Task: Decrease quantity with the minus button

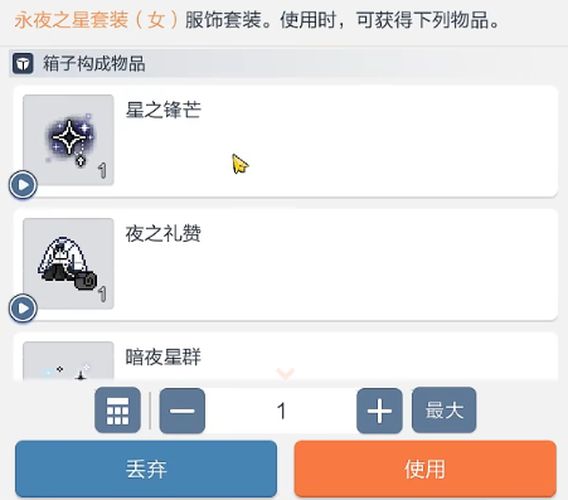Action: tap(182, 411)
